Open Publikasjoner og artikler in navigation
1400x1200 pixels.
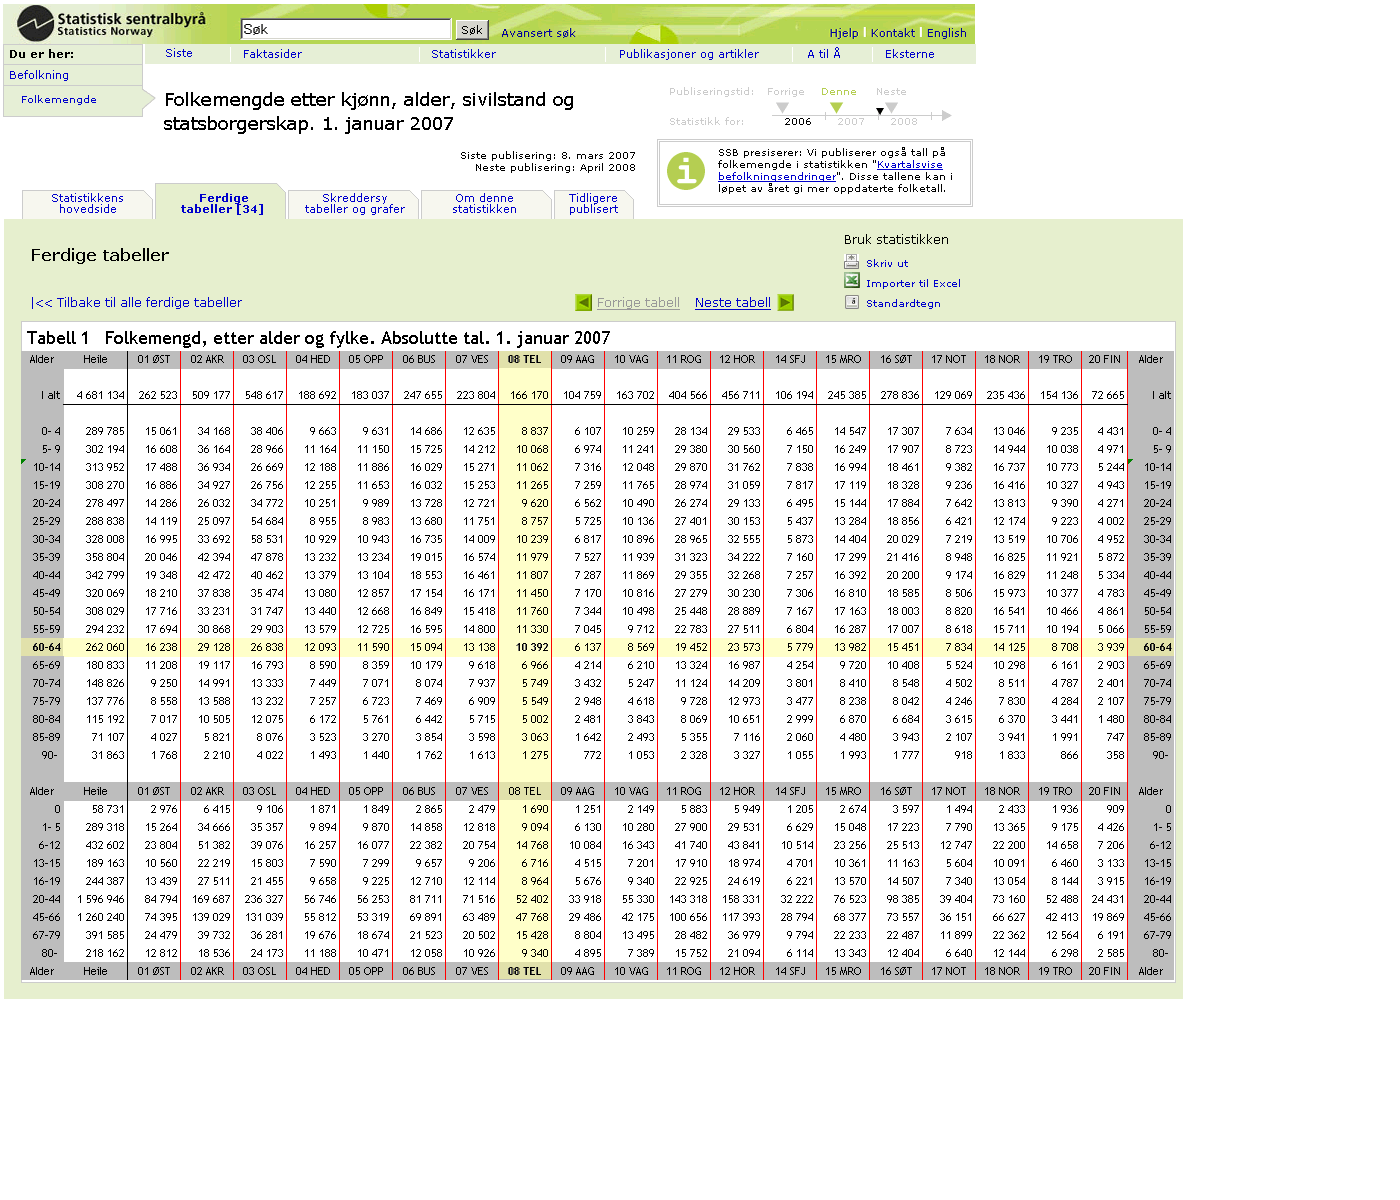click(x=688, y=54)
